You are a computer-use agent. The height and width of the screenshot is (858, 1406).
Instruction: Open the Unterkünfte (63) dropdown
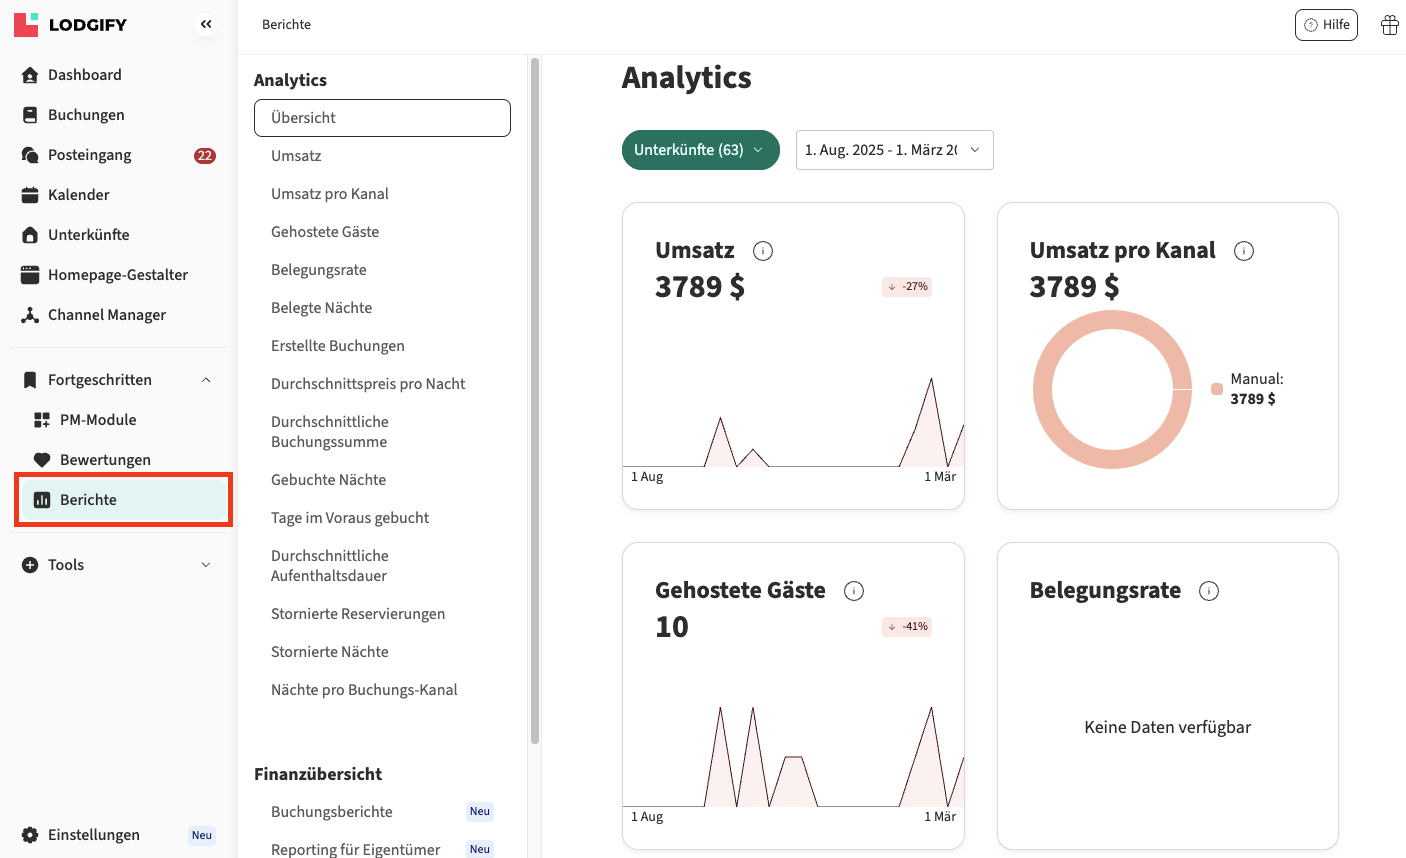[x=700, y=150]
